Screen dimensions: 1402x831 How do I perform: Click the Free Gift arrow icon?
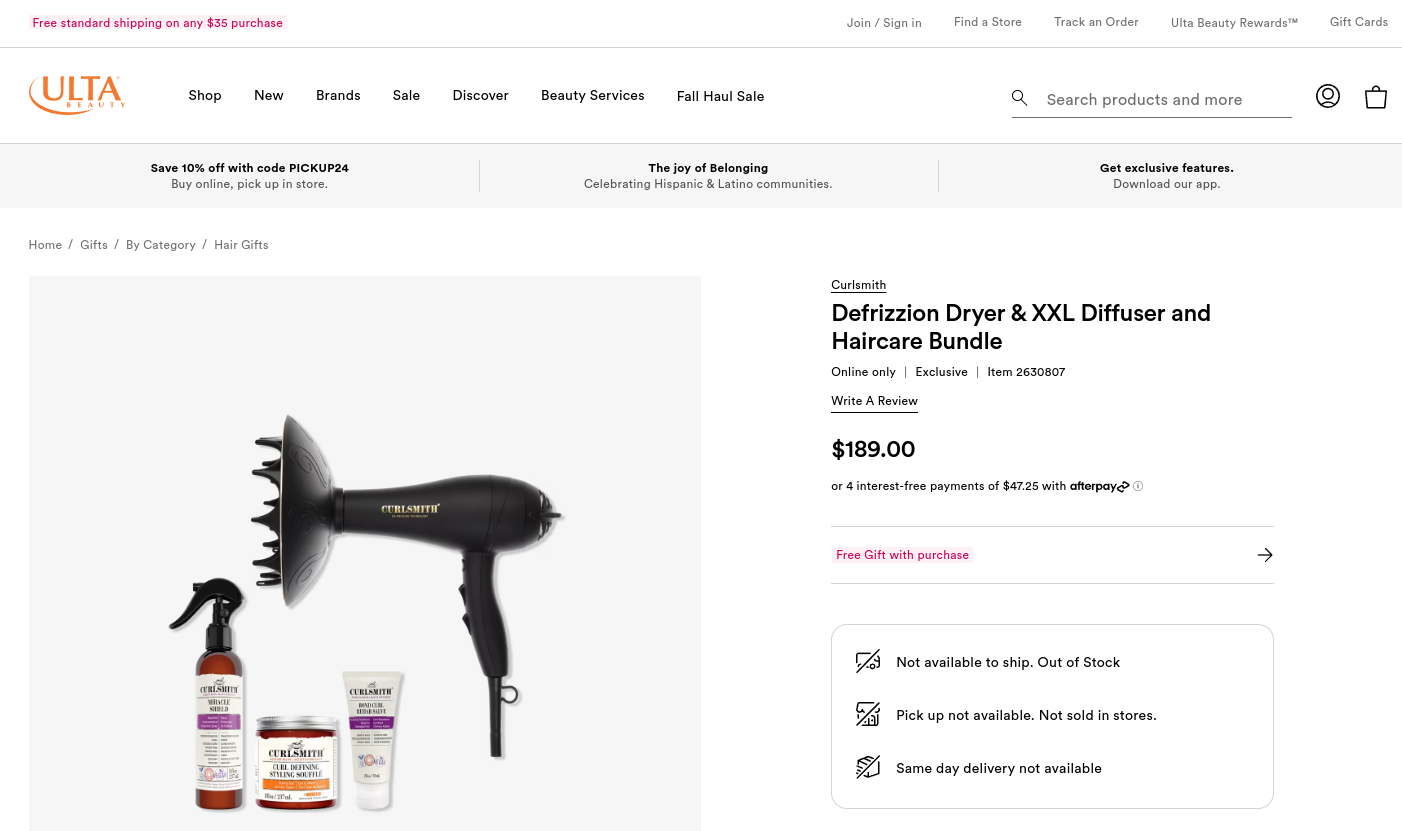click(1265, 555)
